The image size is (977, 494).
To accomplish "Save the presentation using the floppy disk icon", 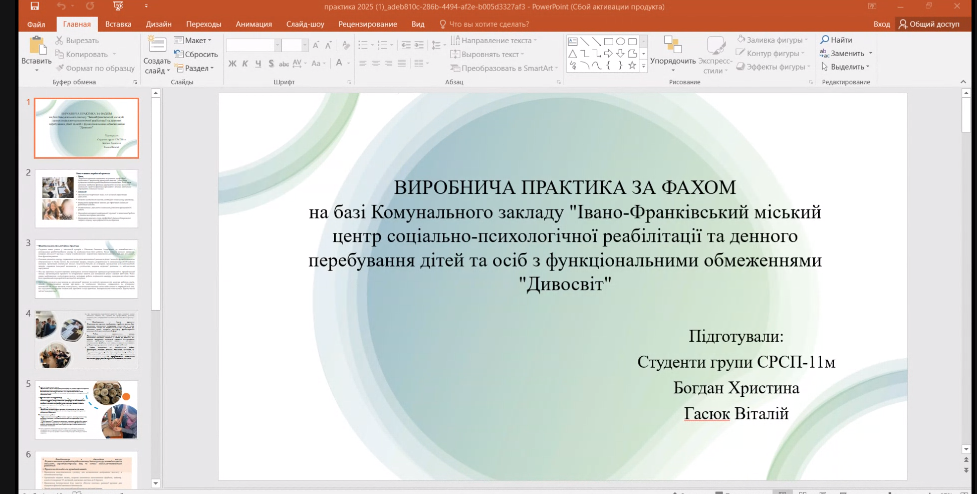I will (x=35, y=6).
